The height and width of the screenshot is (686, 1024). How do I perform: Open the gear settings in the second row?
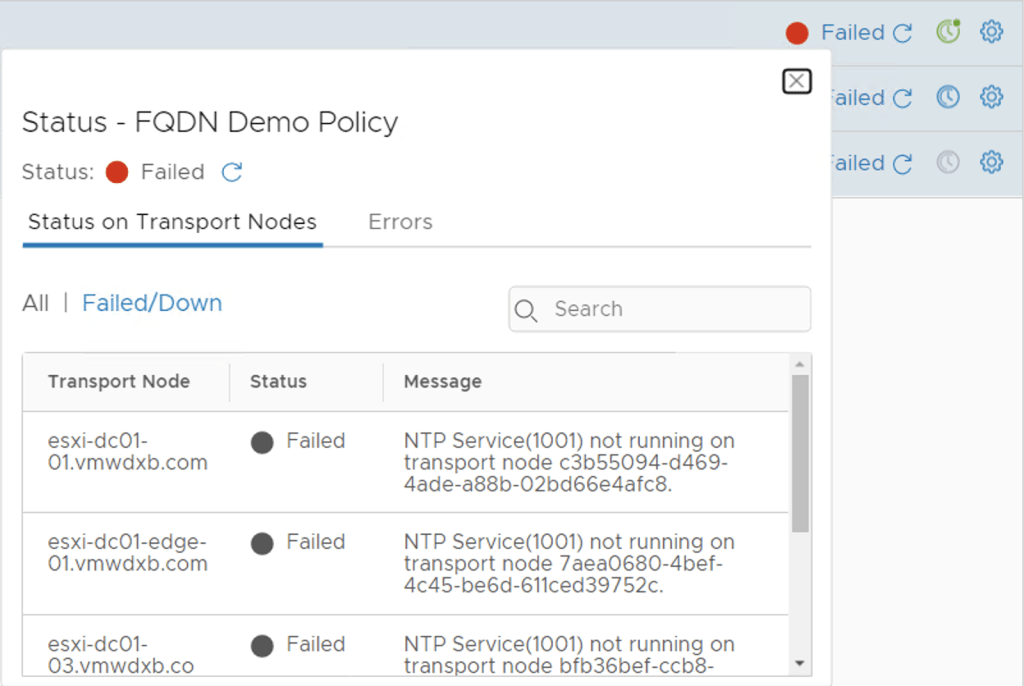tap(991, 97)
